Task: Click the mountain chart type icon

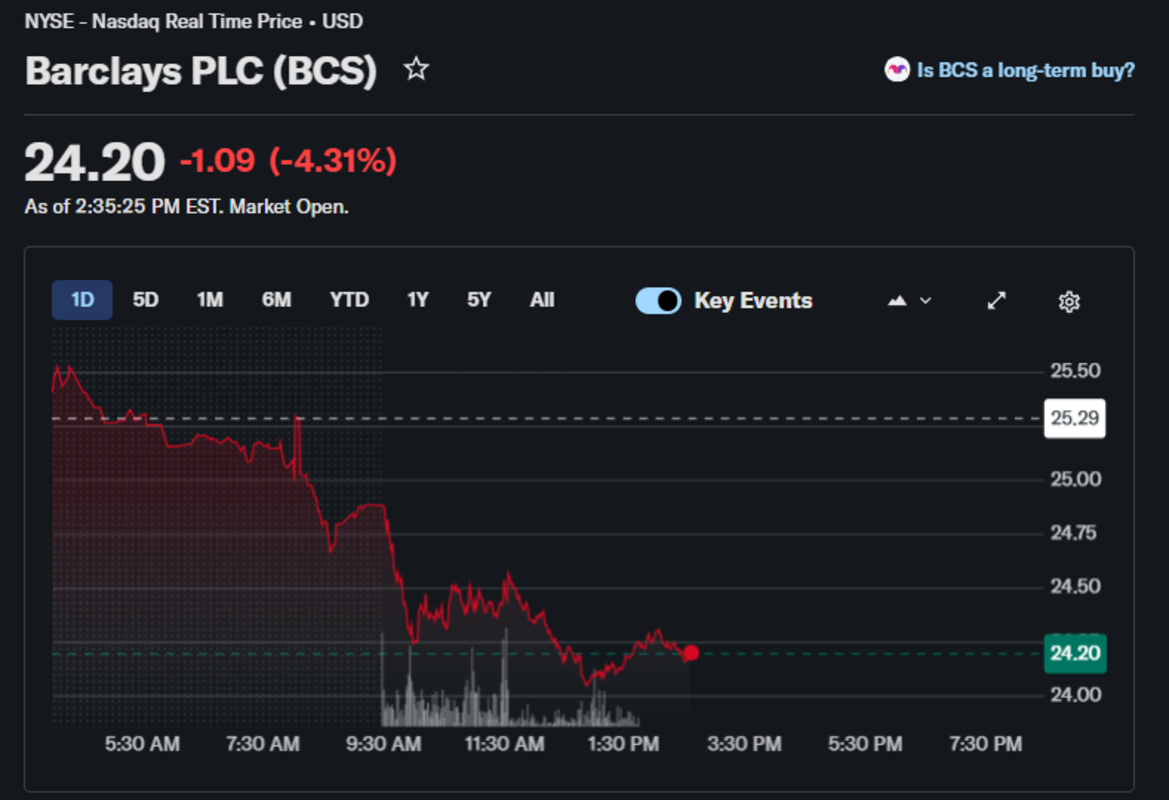Action: click(x=897, y=301)
